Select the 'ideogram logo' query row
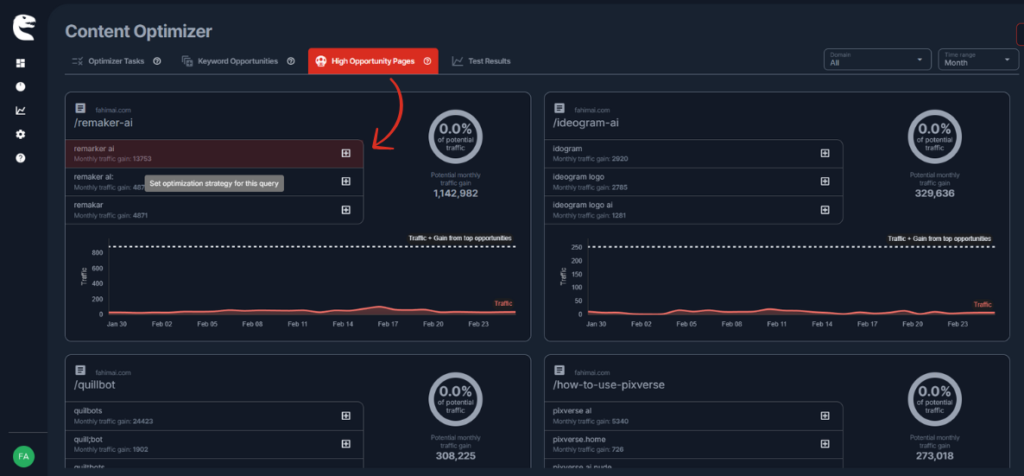The width and height of the screenshot is (1024, 476). coord(694,182)
